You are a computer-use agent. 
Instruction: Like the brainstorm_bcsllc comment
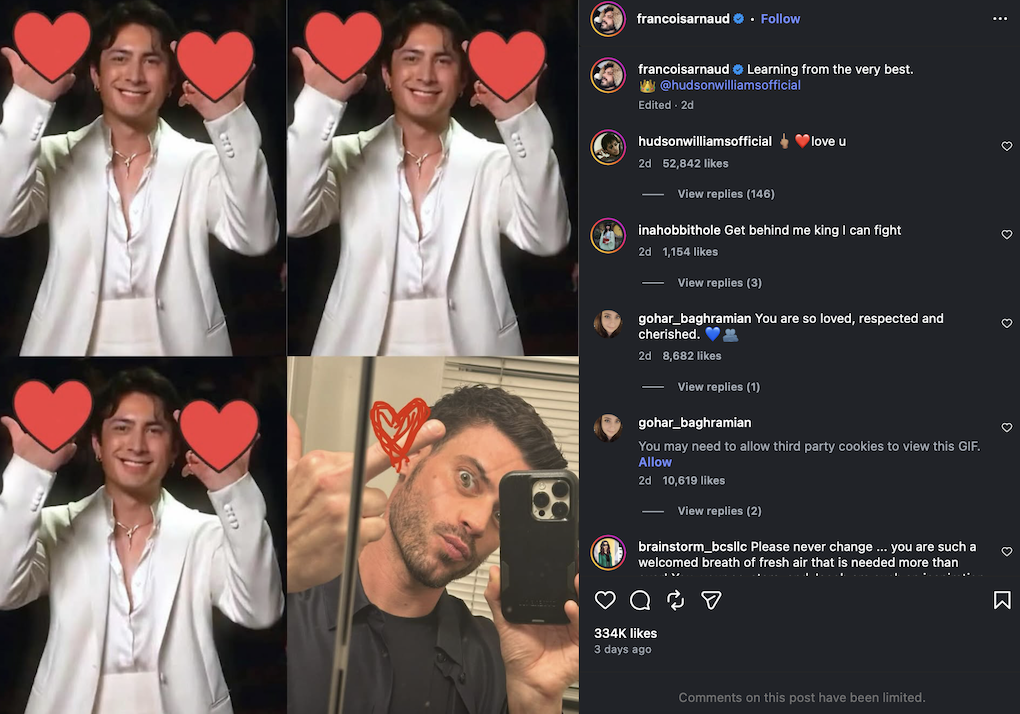[1006, 552]
